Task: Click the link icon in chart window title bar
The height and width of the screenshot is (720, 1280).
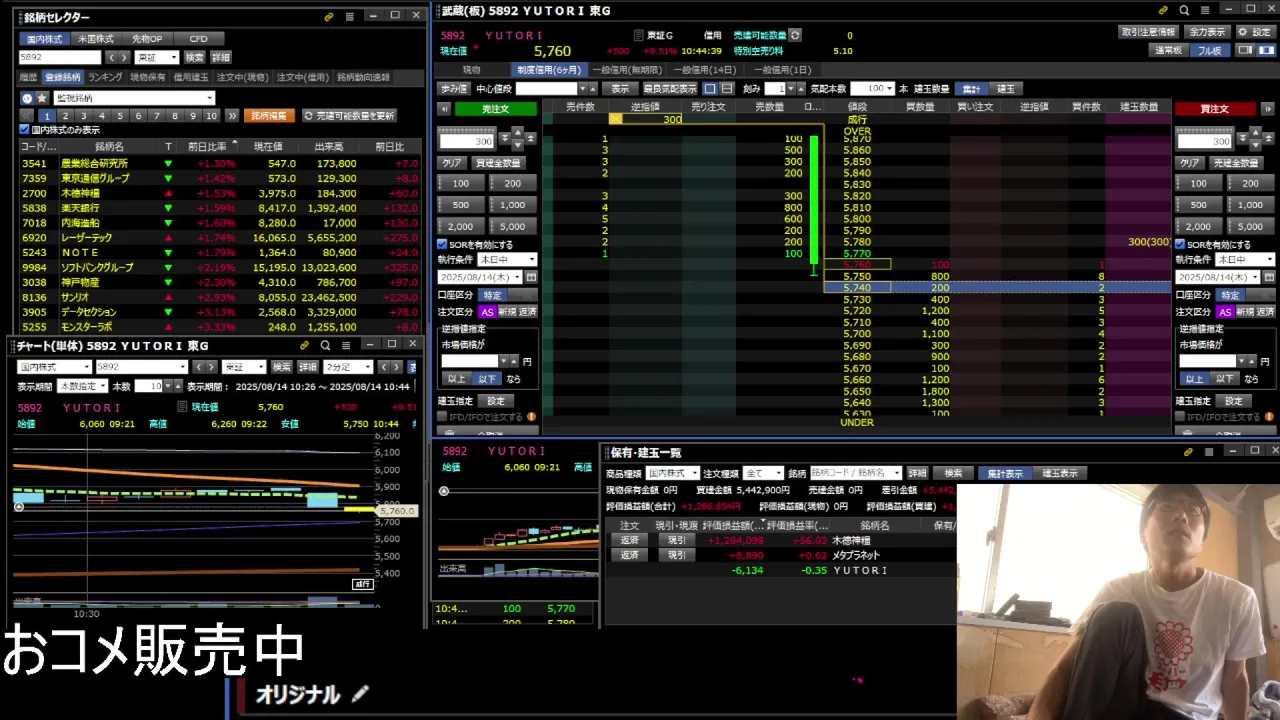Action: click(x=305, y=345)
